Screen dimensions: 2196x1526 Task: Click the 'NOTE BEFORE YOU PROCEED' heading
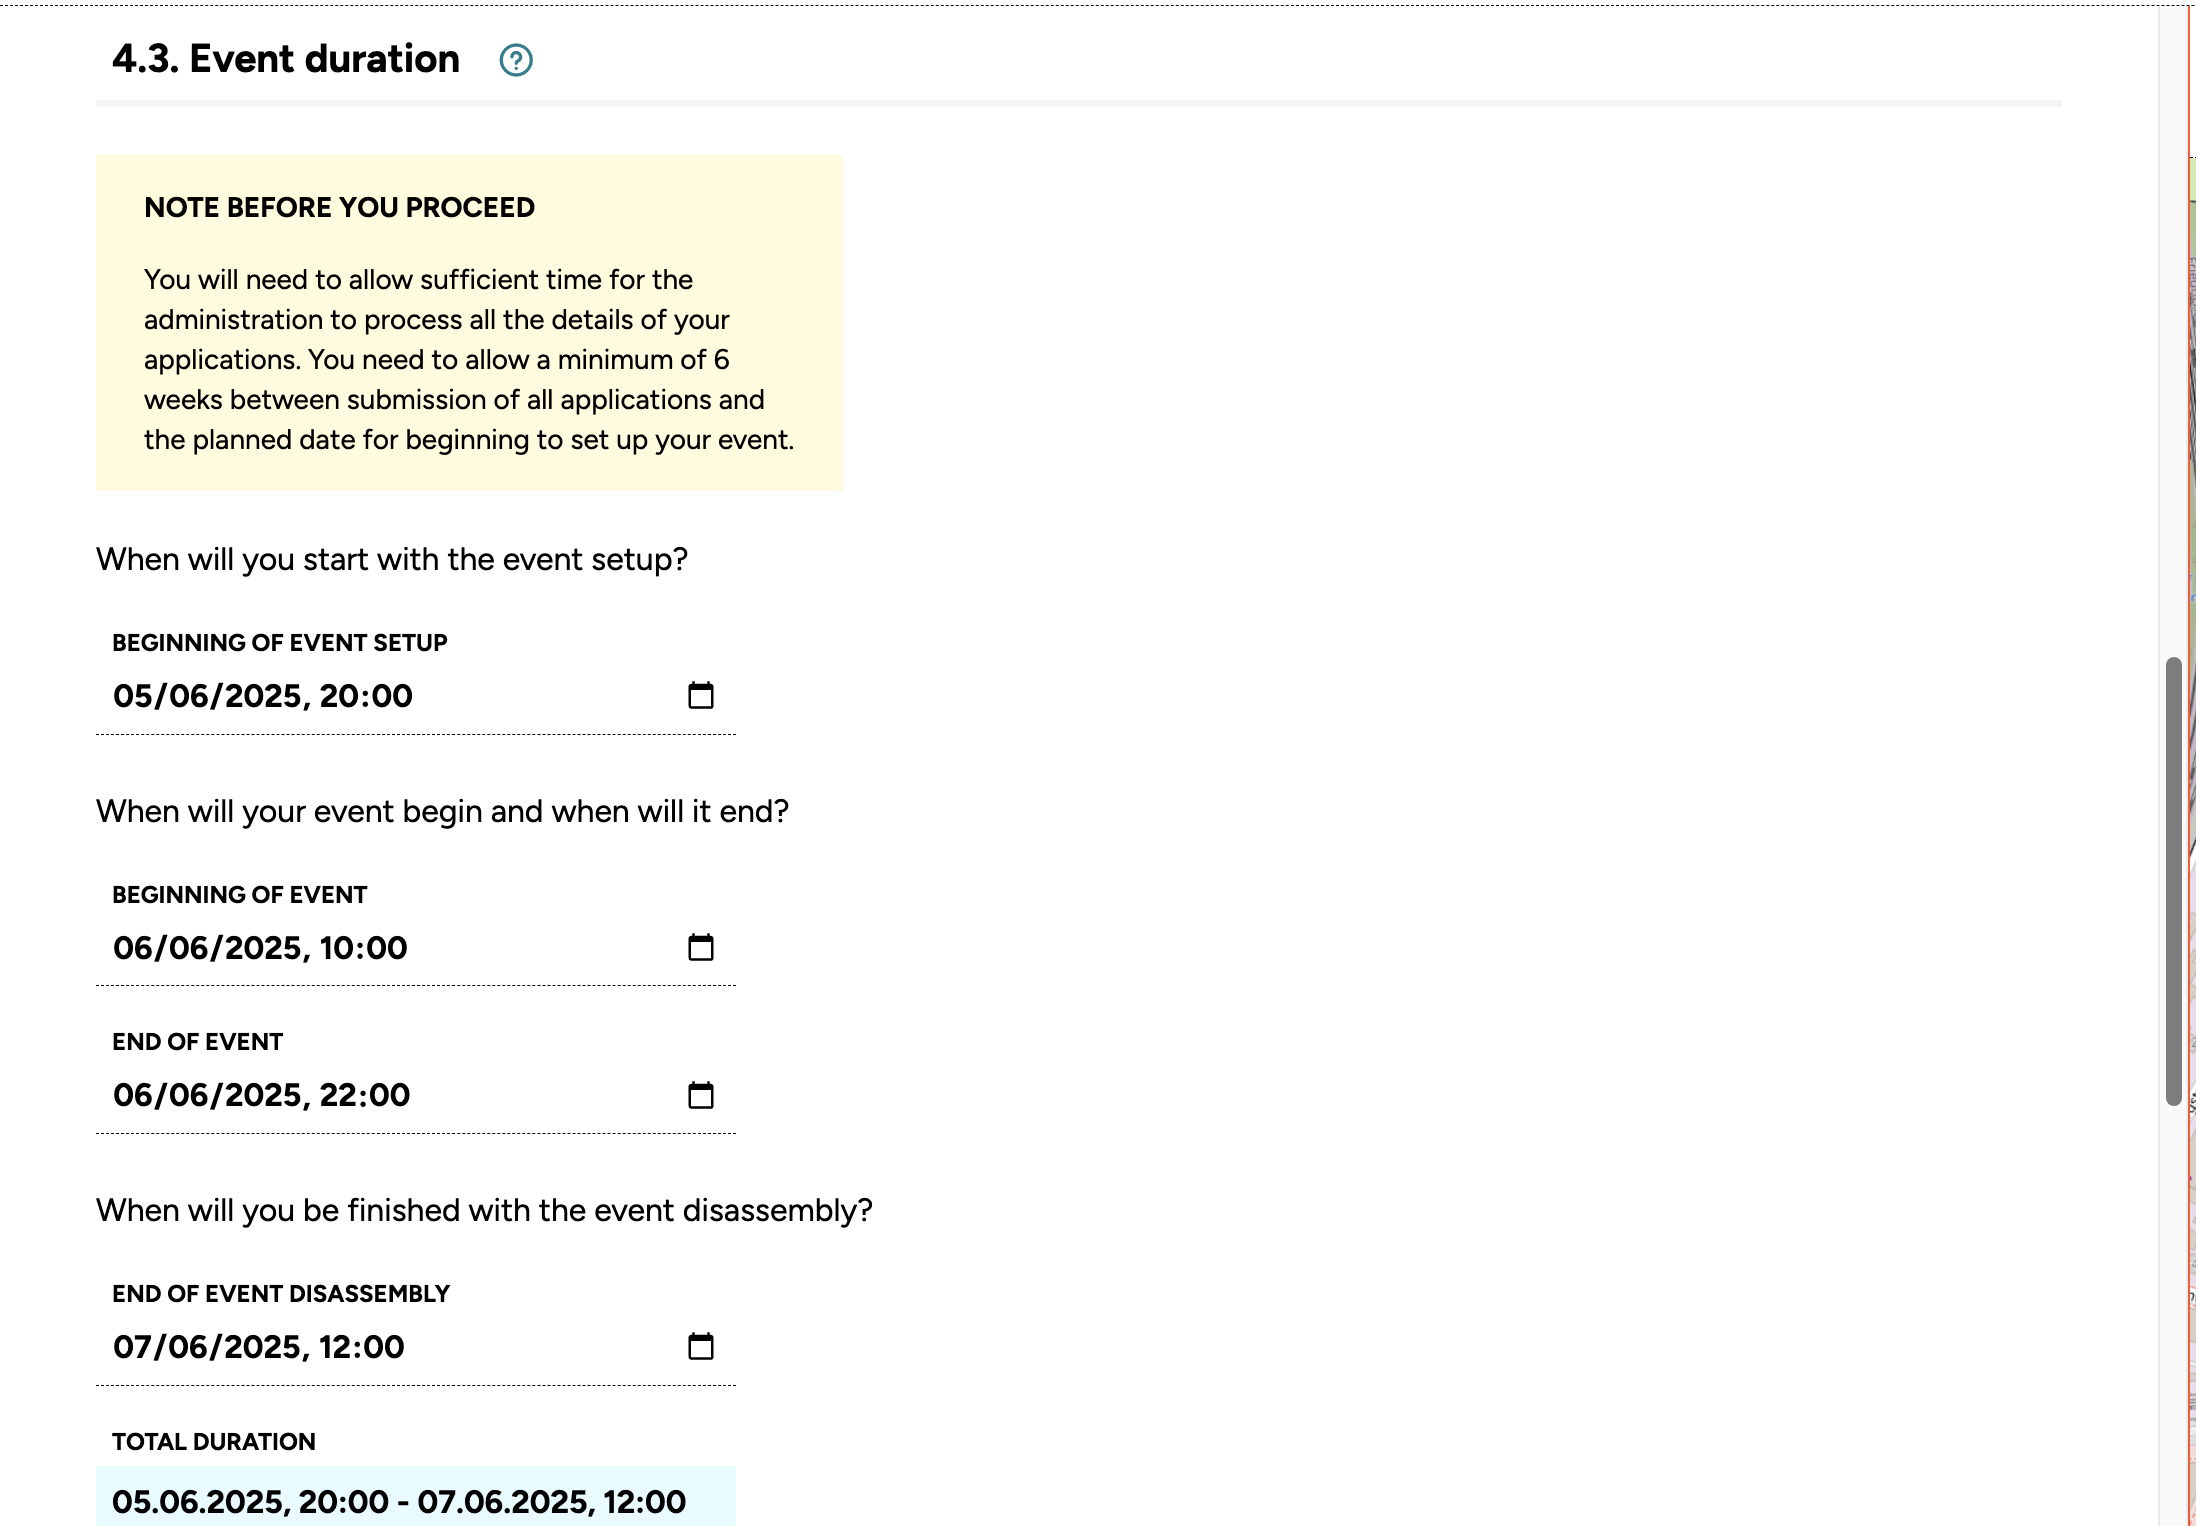tap(339, 208)
